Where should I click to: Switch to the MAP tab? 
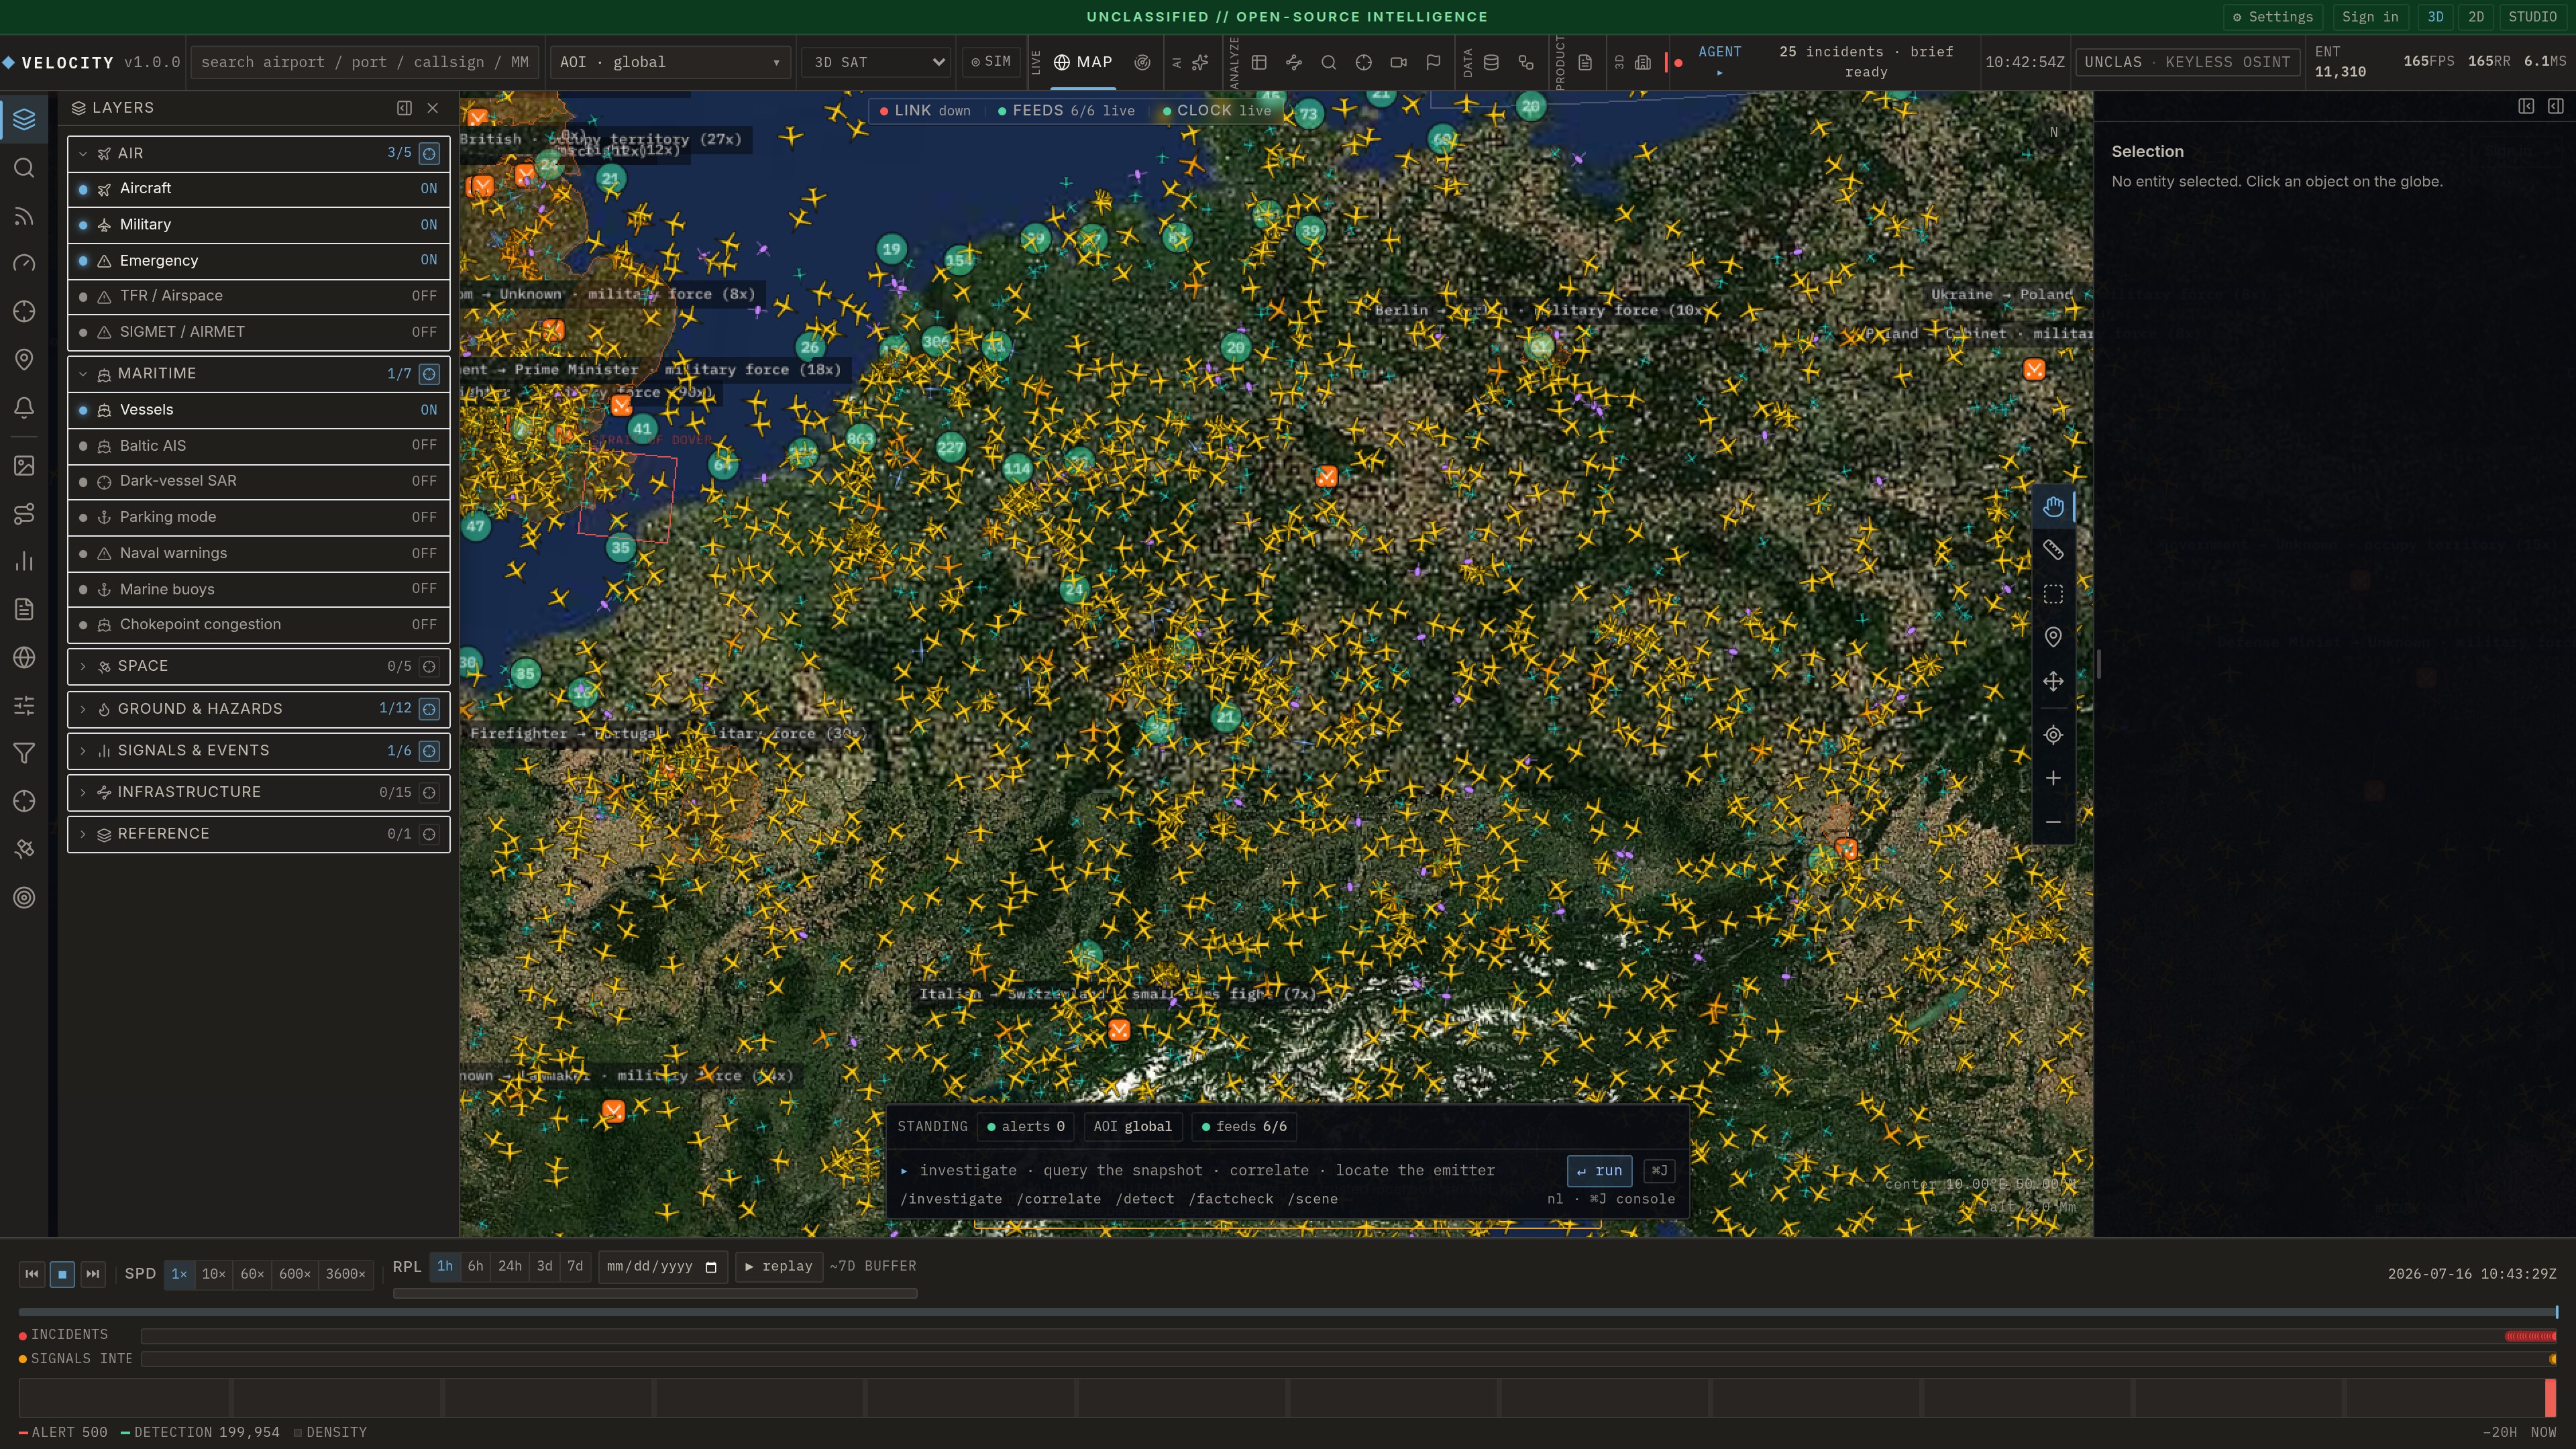[1083, 62]
